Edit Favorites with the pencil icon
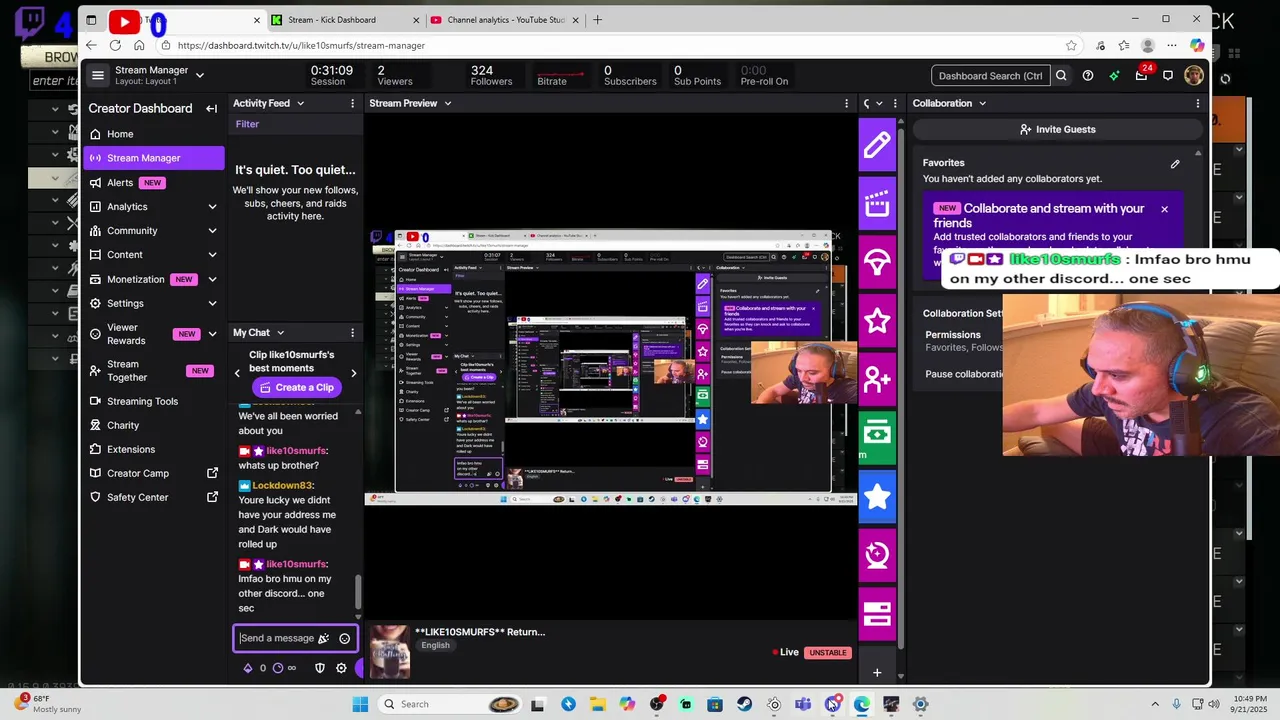The image size is (1280, 720). click(x=1175, y=164)
